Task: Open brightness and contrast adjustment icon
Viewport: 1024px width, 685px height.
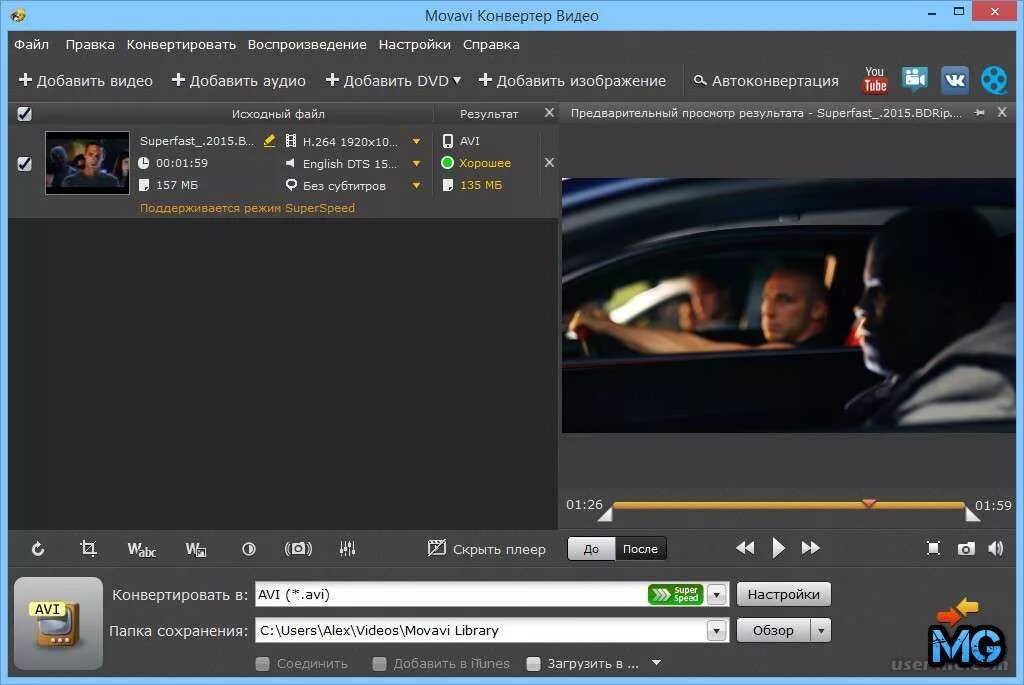Action: click(x=249, y=549)
